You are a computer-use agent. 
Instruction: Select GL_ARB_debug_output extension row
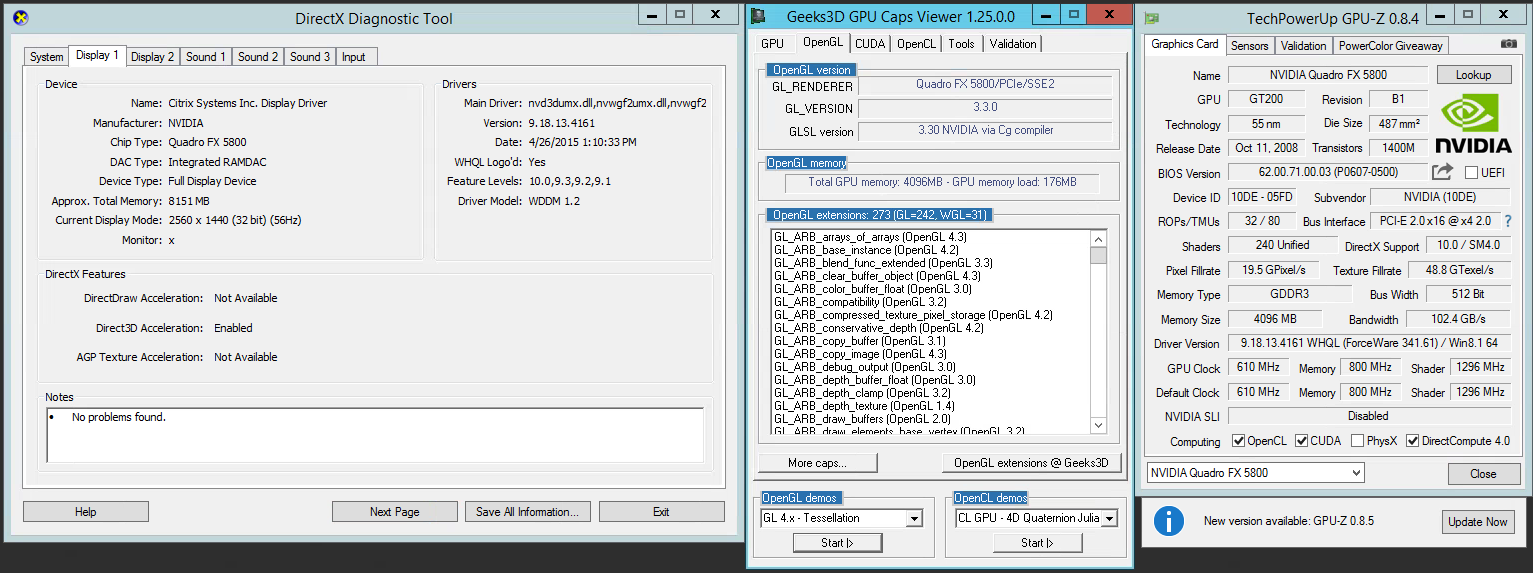pos(864,367)
